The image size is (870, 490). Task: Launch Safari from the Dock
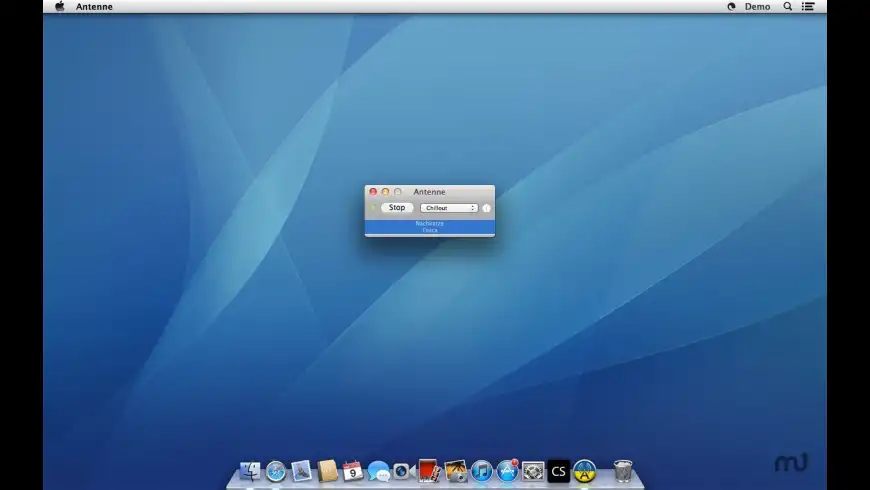point(276,471)
